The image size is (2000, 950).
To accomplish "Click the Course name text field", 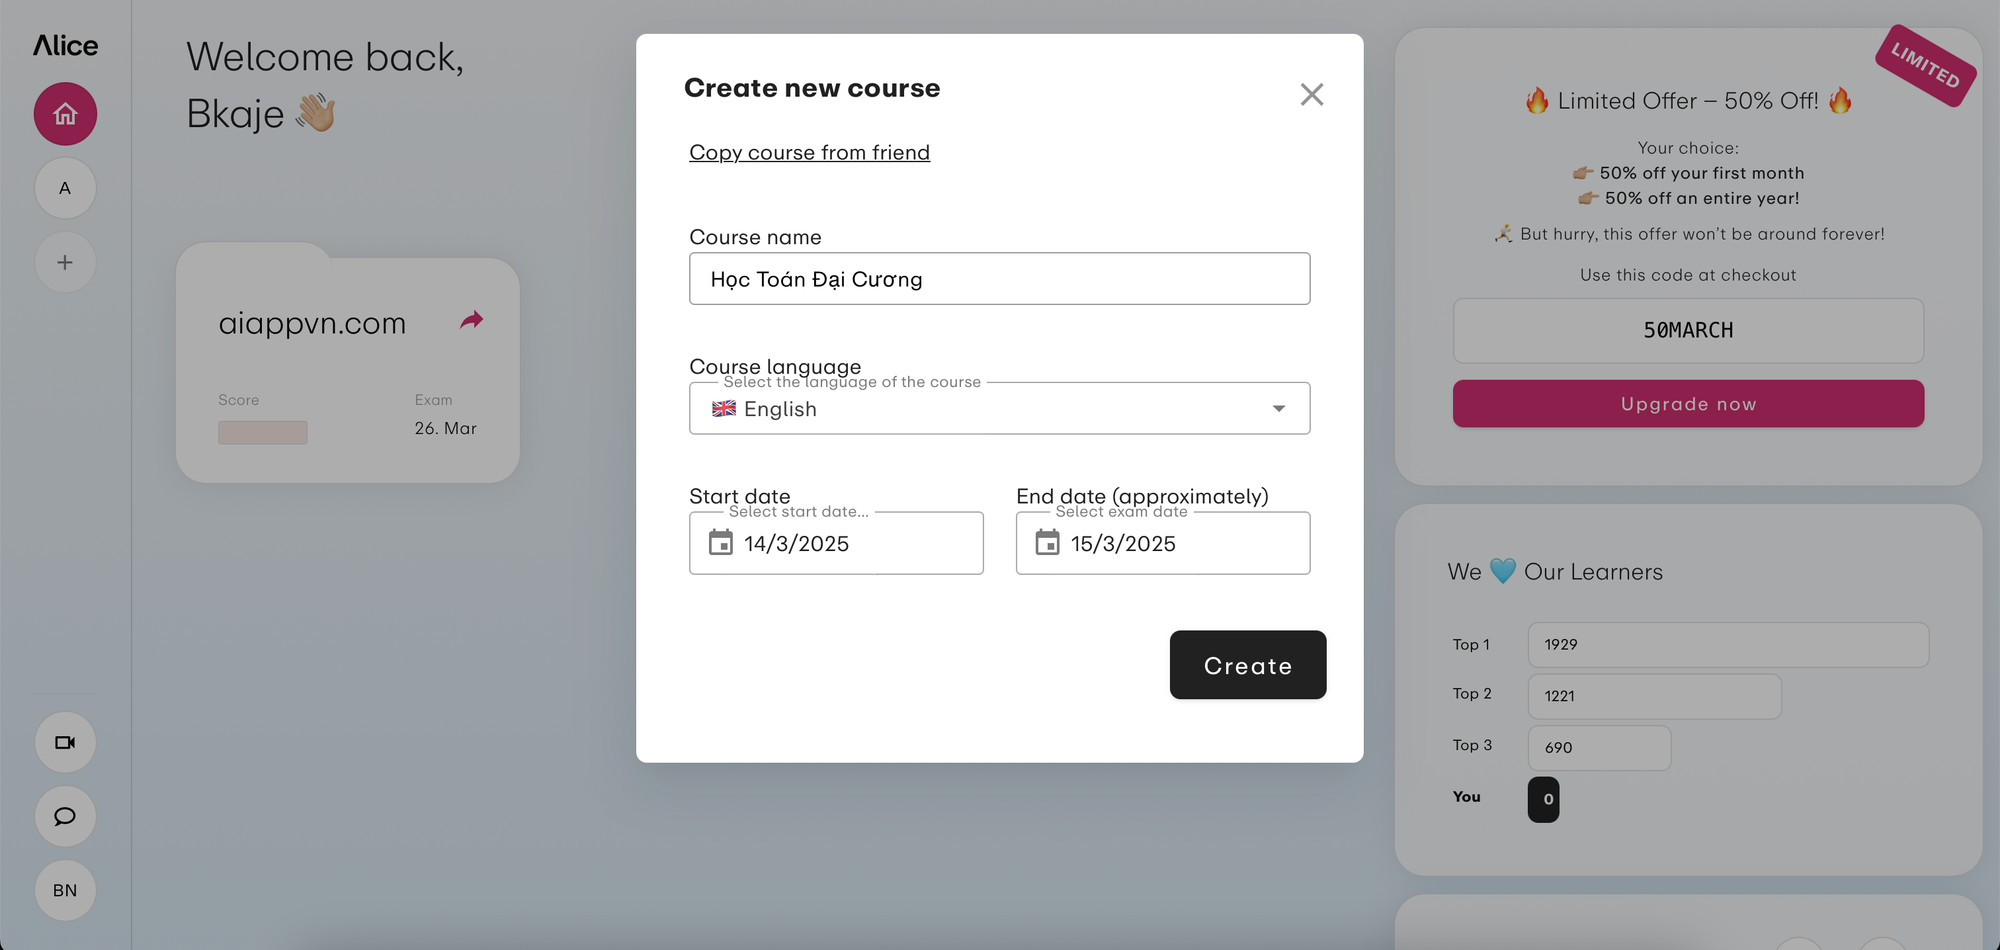I will click(x=1000, y=279).
